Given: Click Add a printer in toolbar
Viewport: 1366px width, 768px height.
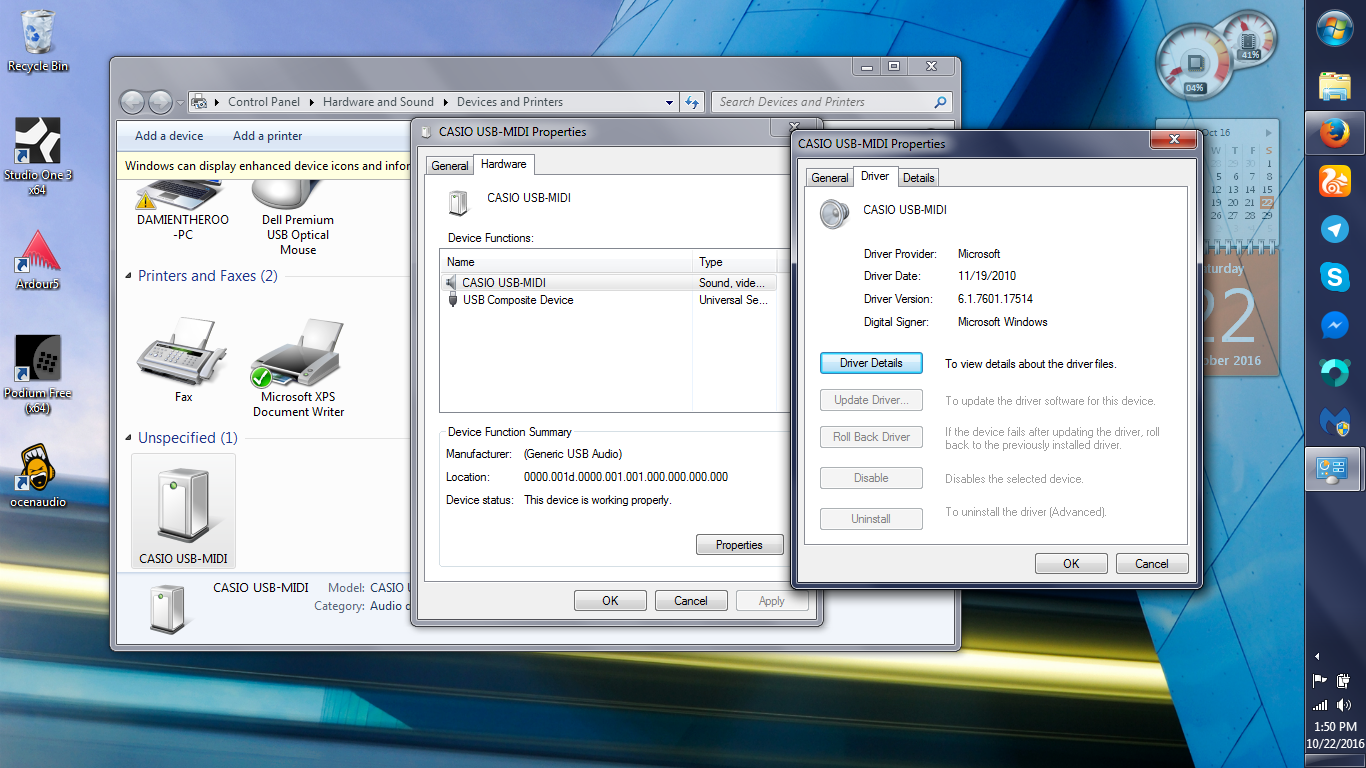Looking at the screenshot, I should click(267, 136).
